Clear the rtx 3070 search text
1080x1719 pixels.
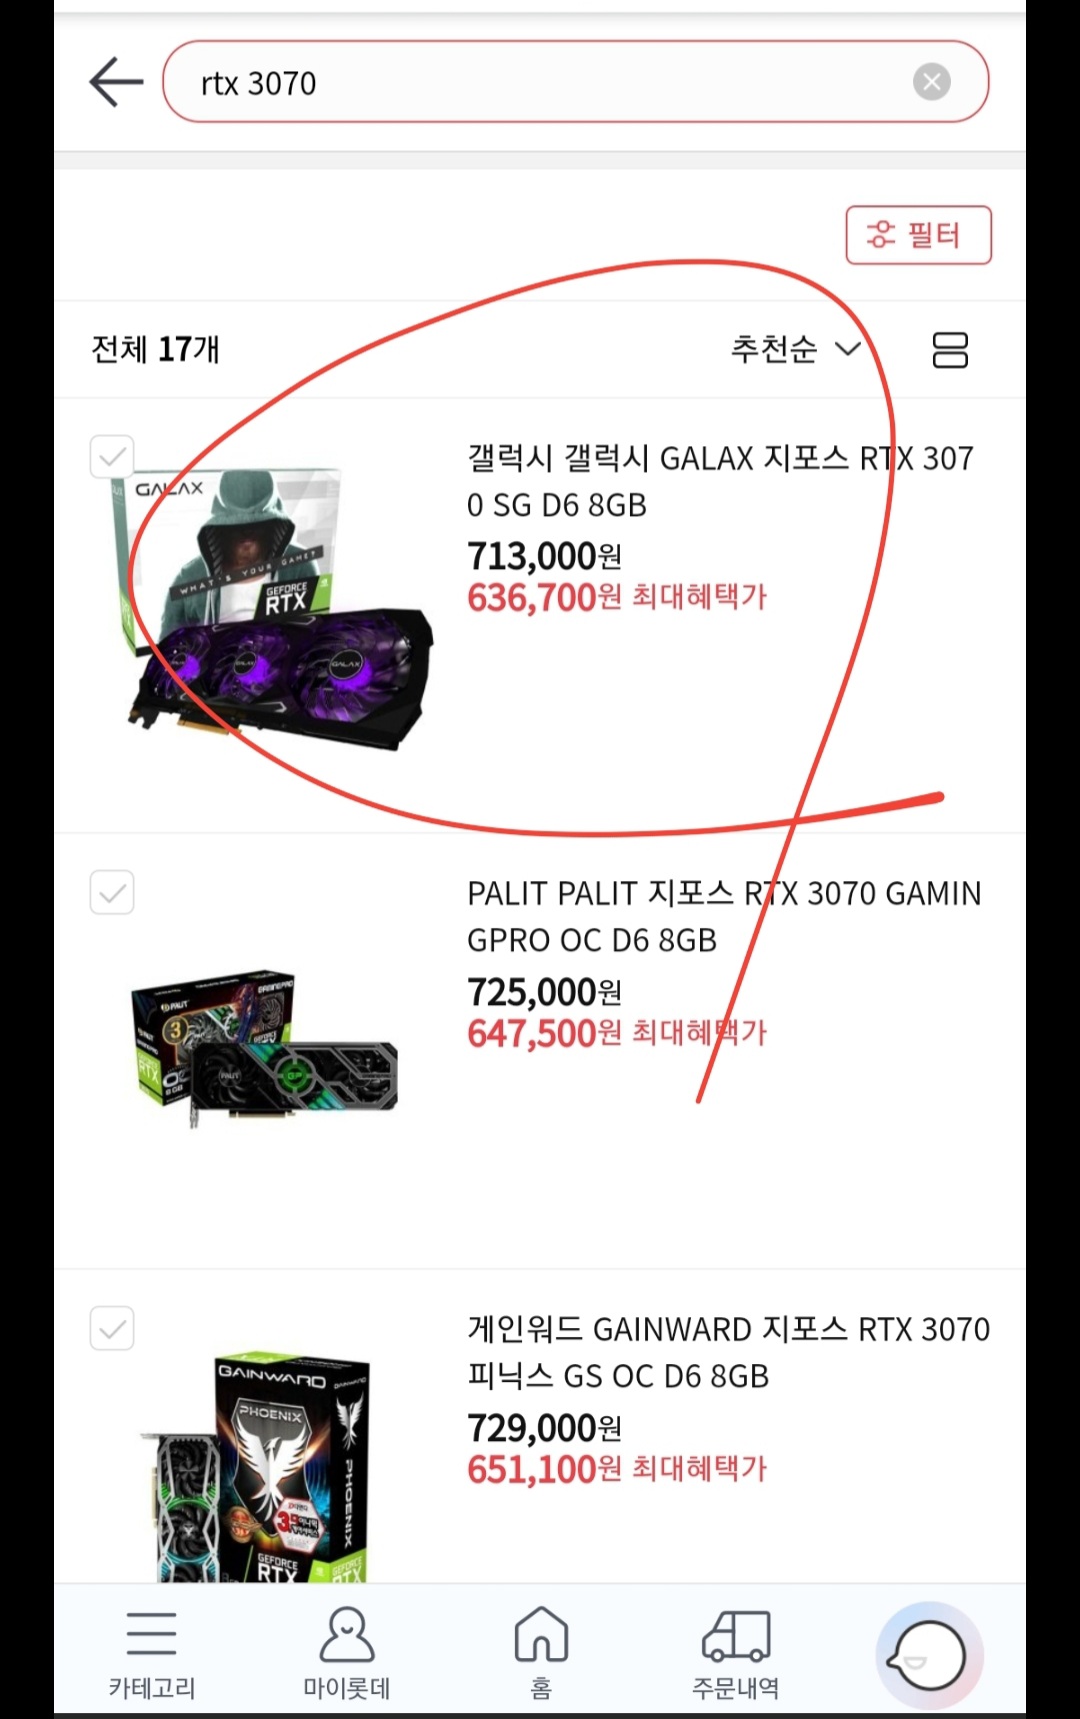coord(931,82)
